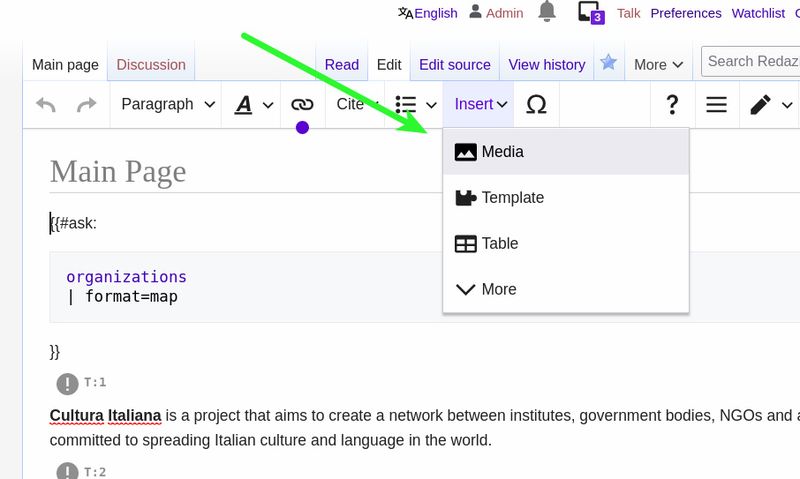Click the link insertion icon
The width and height of the screenshot is (800, 479).
click(x=302, y=105)
